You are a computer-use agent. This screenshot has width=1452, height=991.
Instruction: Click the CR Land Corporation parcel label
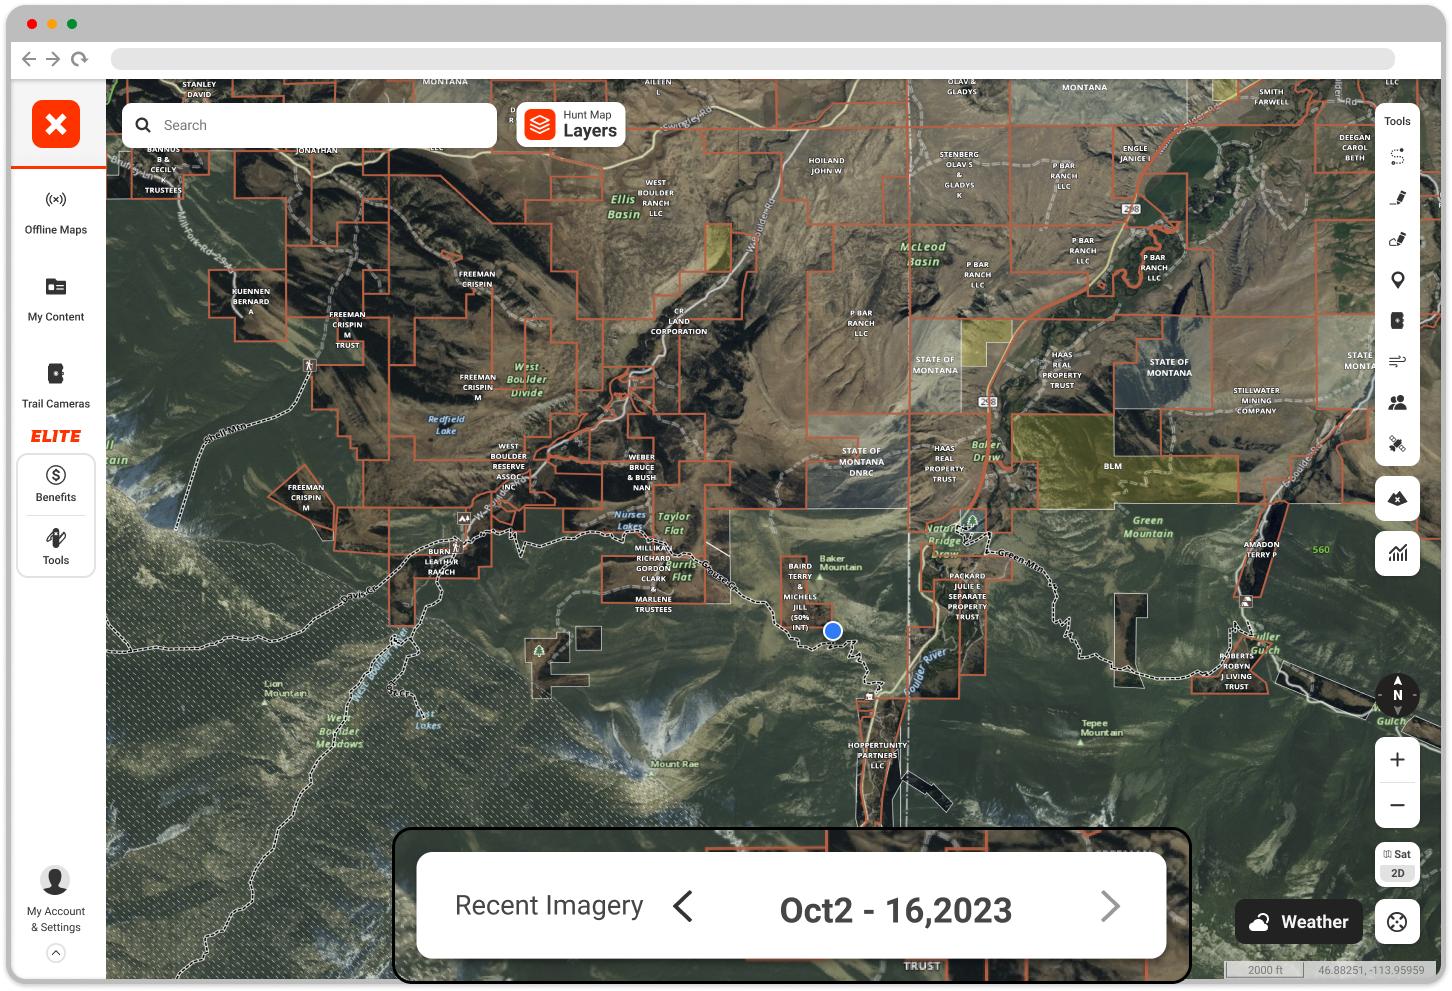coord(679,321)
